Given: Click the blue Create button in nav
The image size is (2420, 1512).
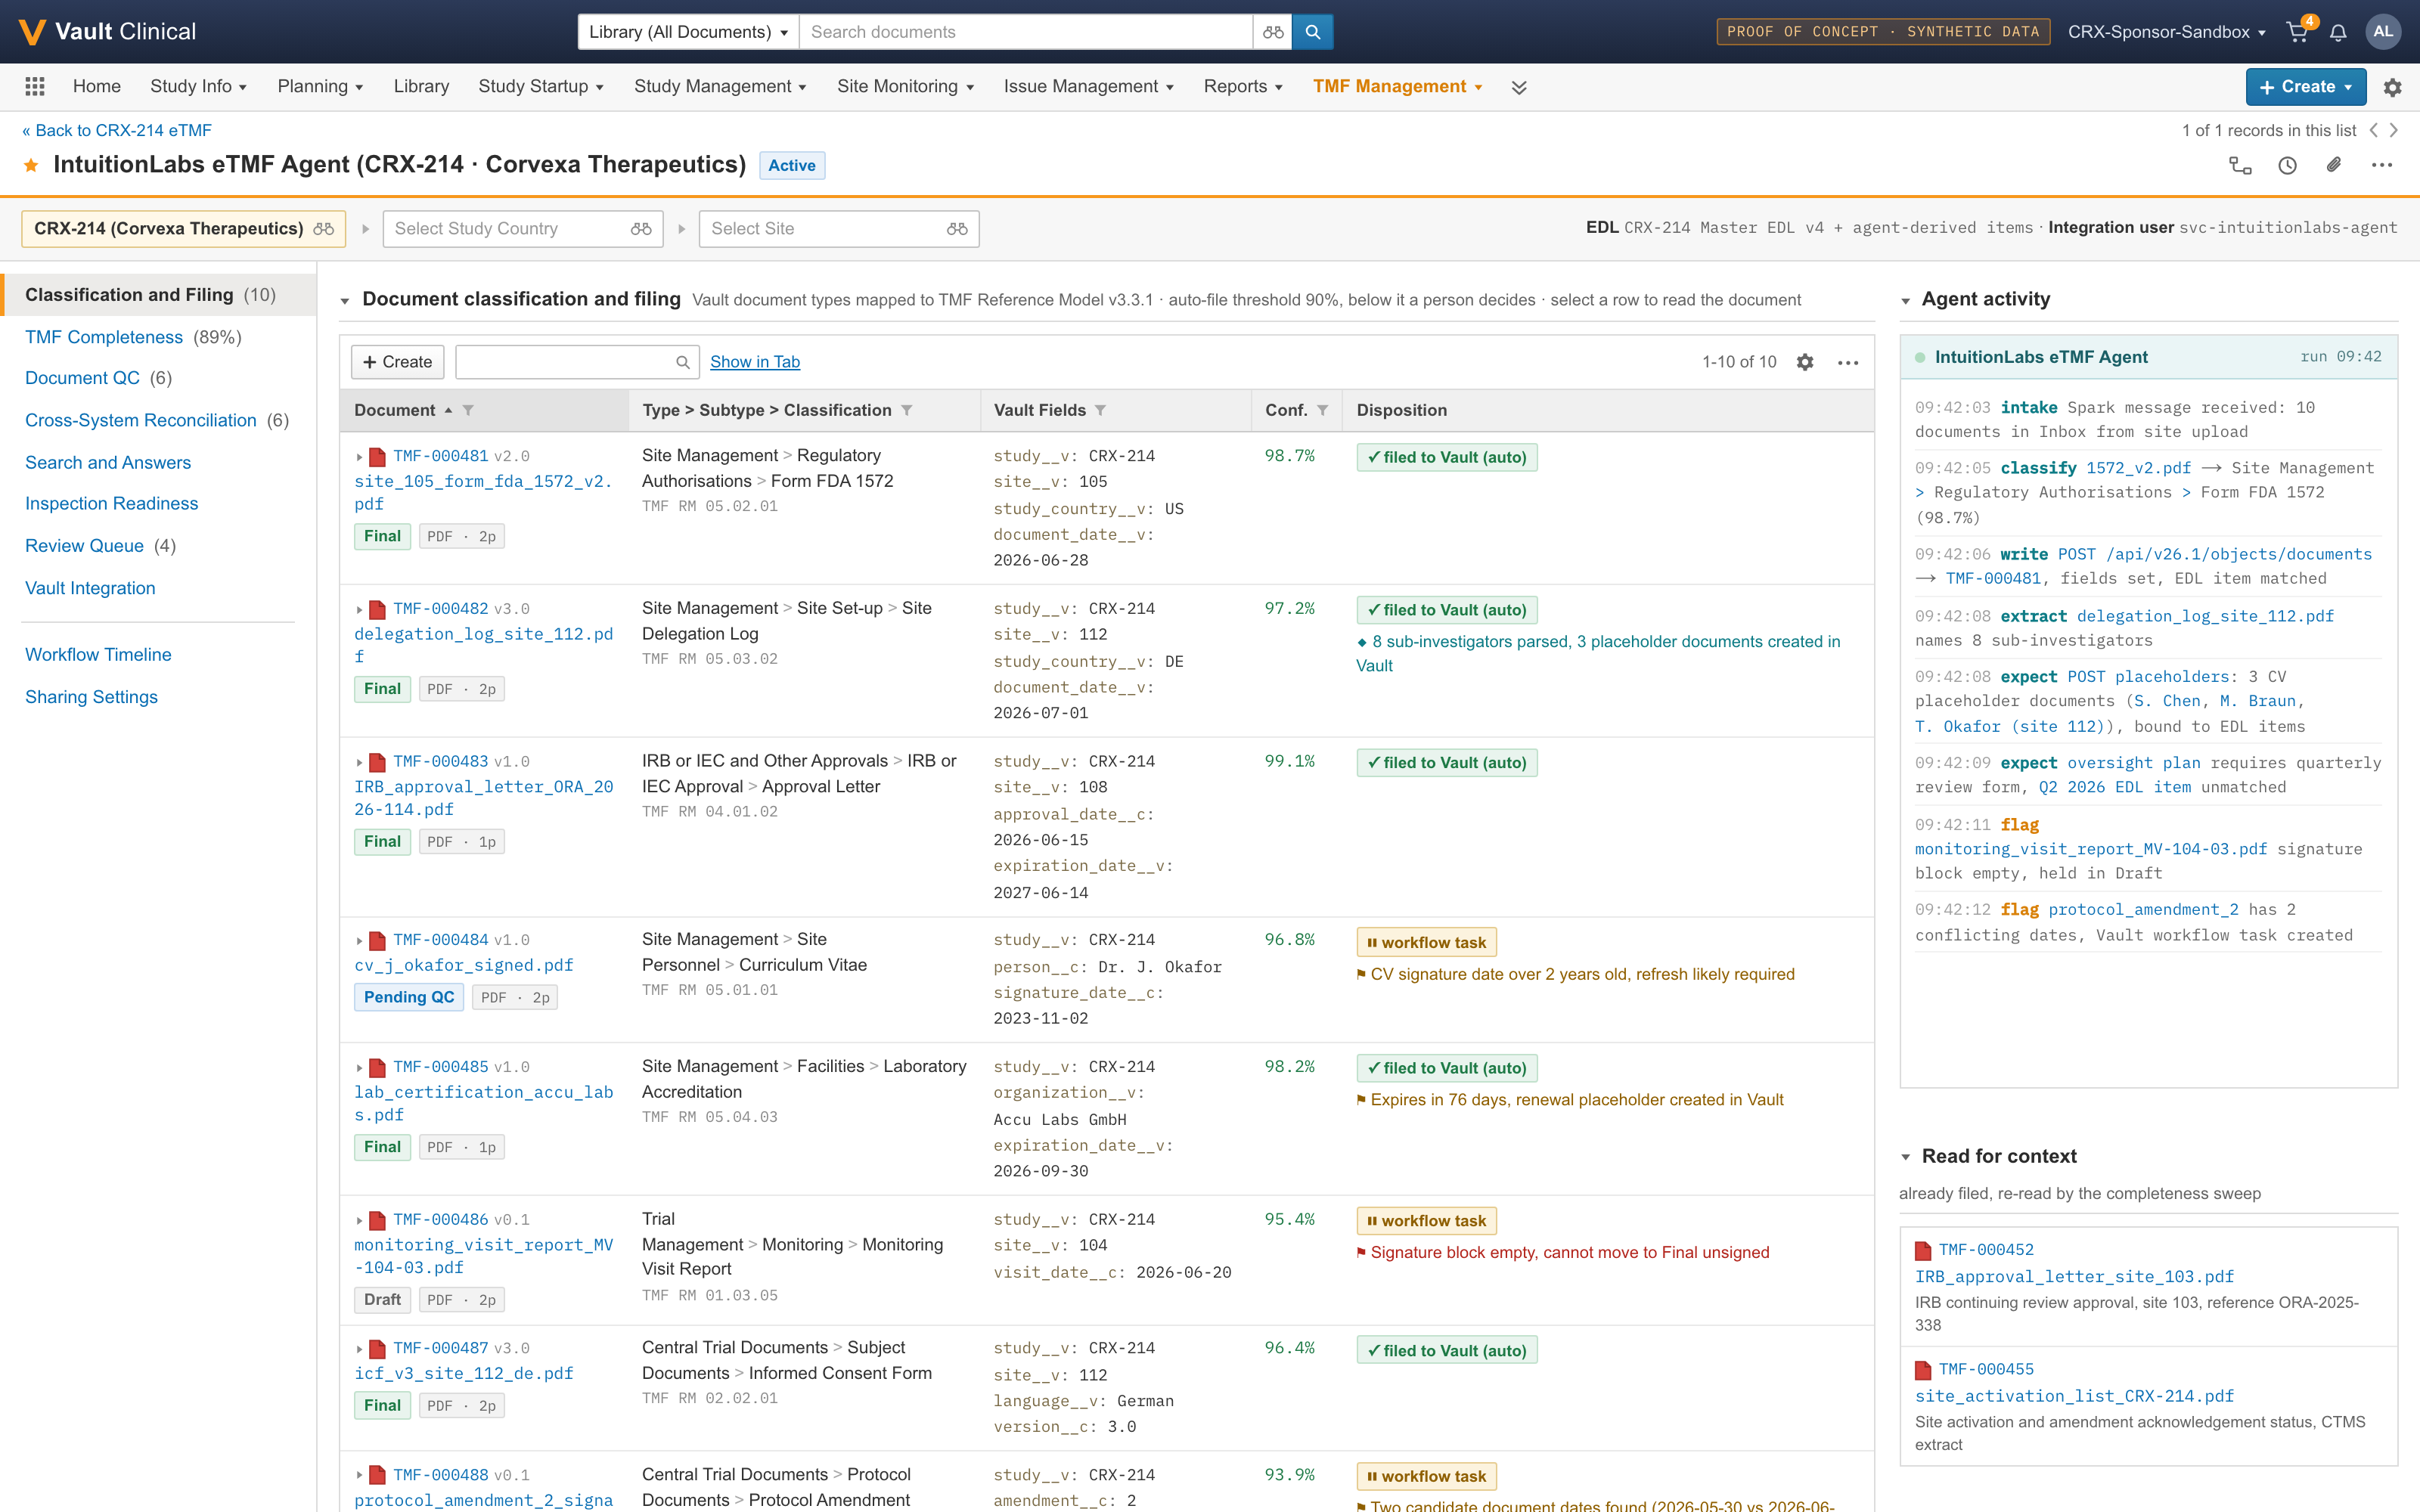Looking at the screenshot, I should [2305, 87].
